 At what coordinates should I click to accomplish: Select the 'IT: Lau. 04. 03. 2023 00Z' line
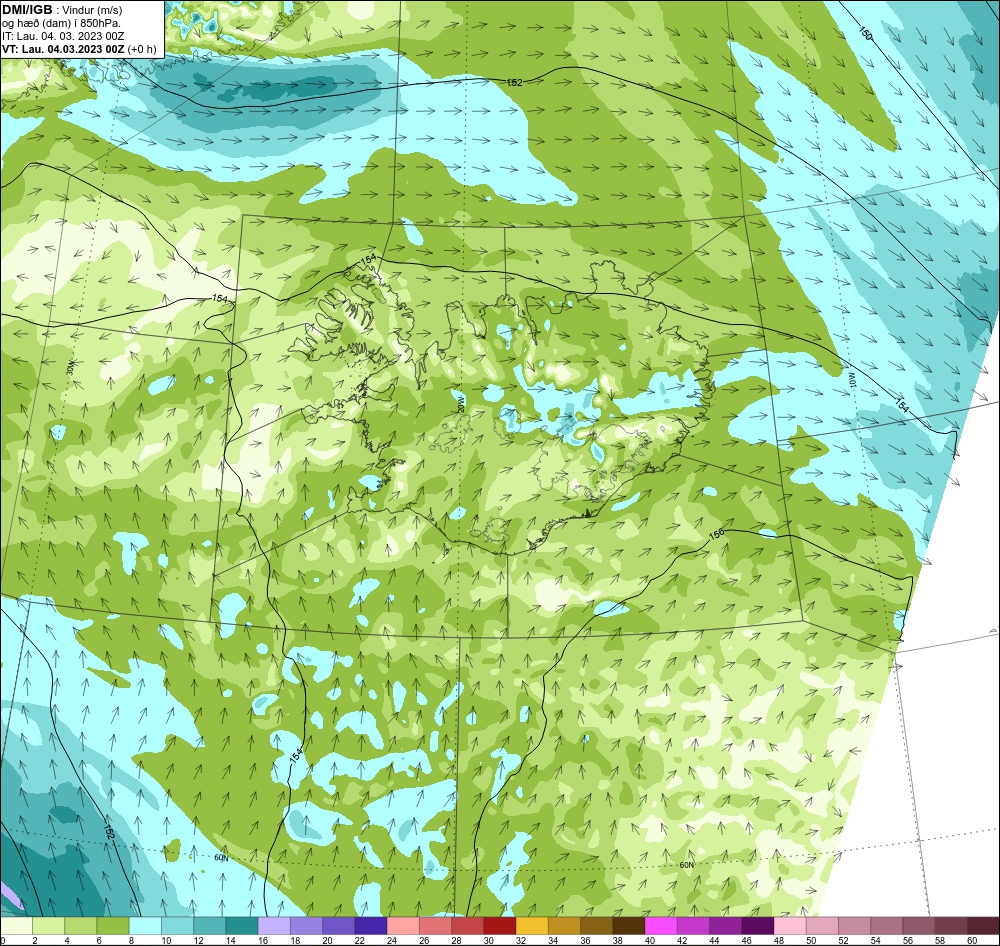click(x=63, y=36)
